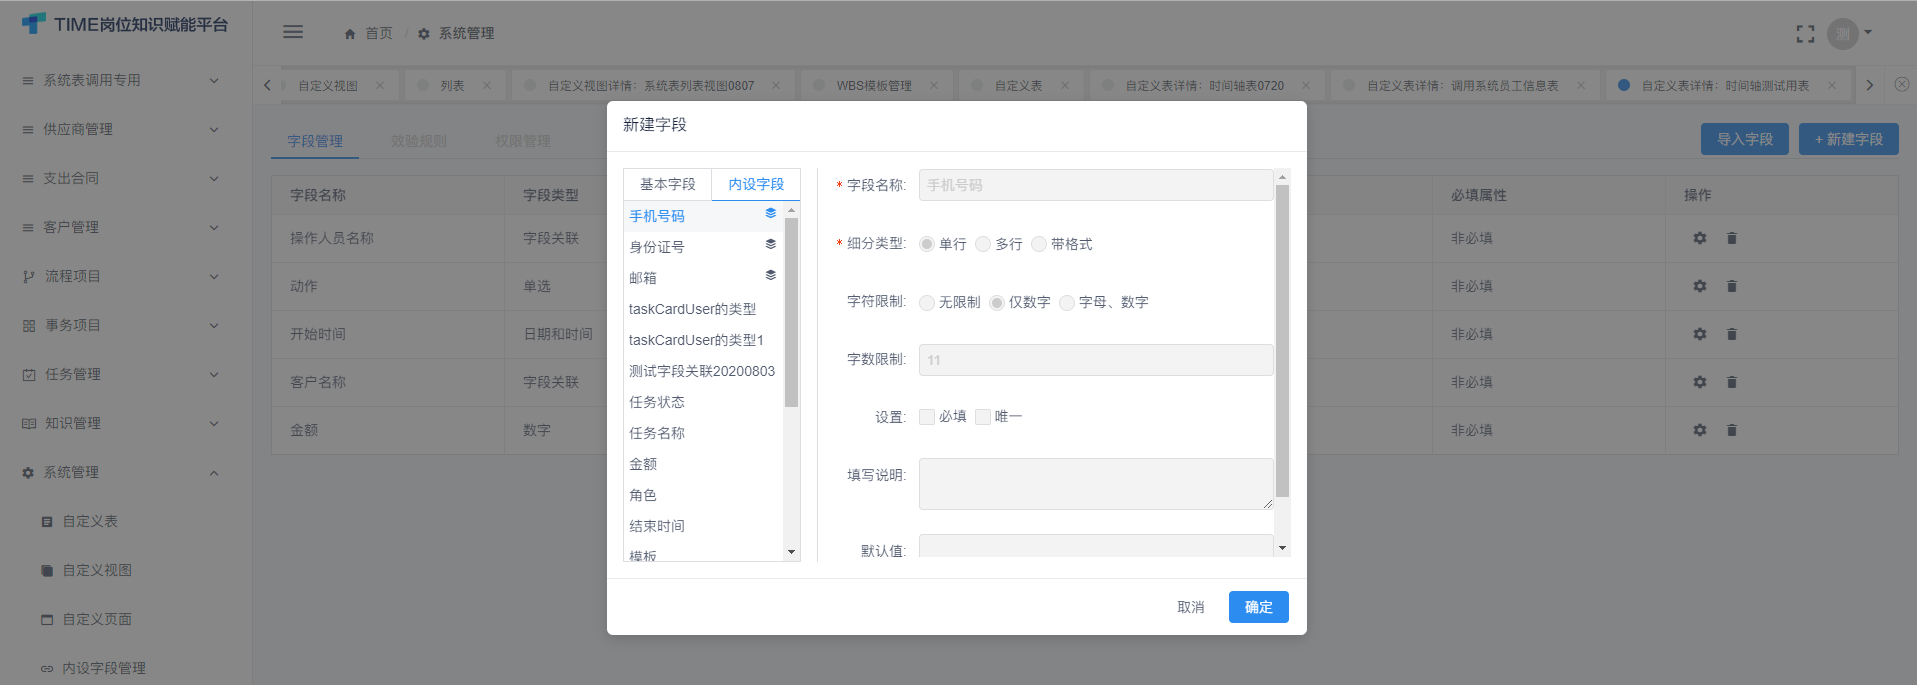Close the 时间轴测试用表 detail tab
This screenshot has width=1917, height=685.
pos(1832,85)
